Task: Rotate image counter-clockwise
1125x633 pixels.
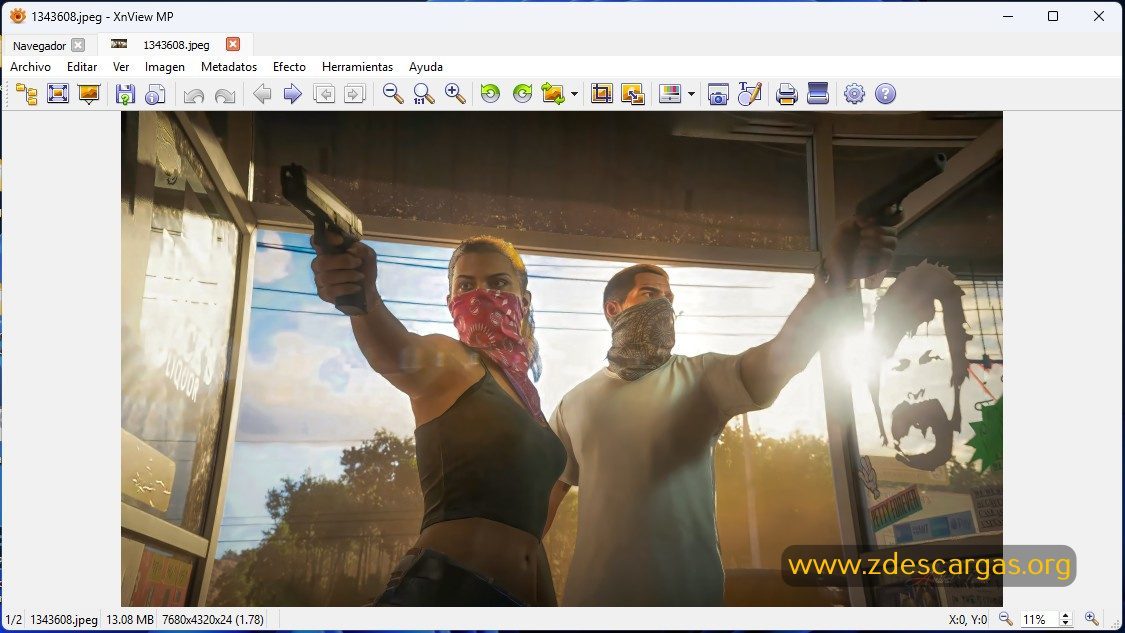Action: (491, 94)
